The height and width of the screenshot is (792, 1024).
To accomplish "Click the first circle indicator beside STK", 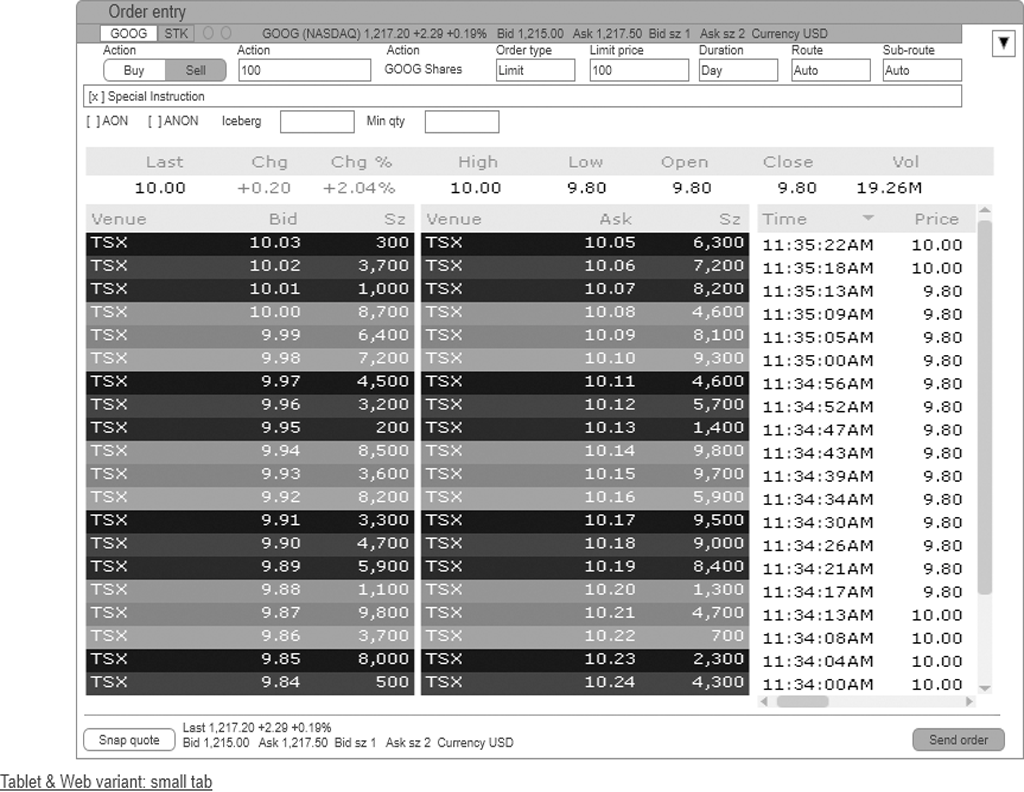I will click(x=209, y=33).
